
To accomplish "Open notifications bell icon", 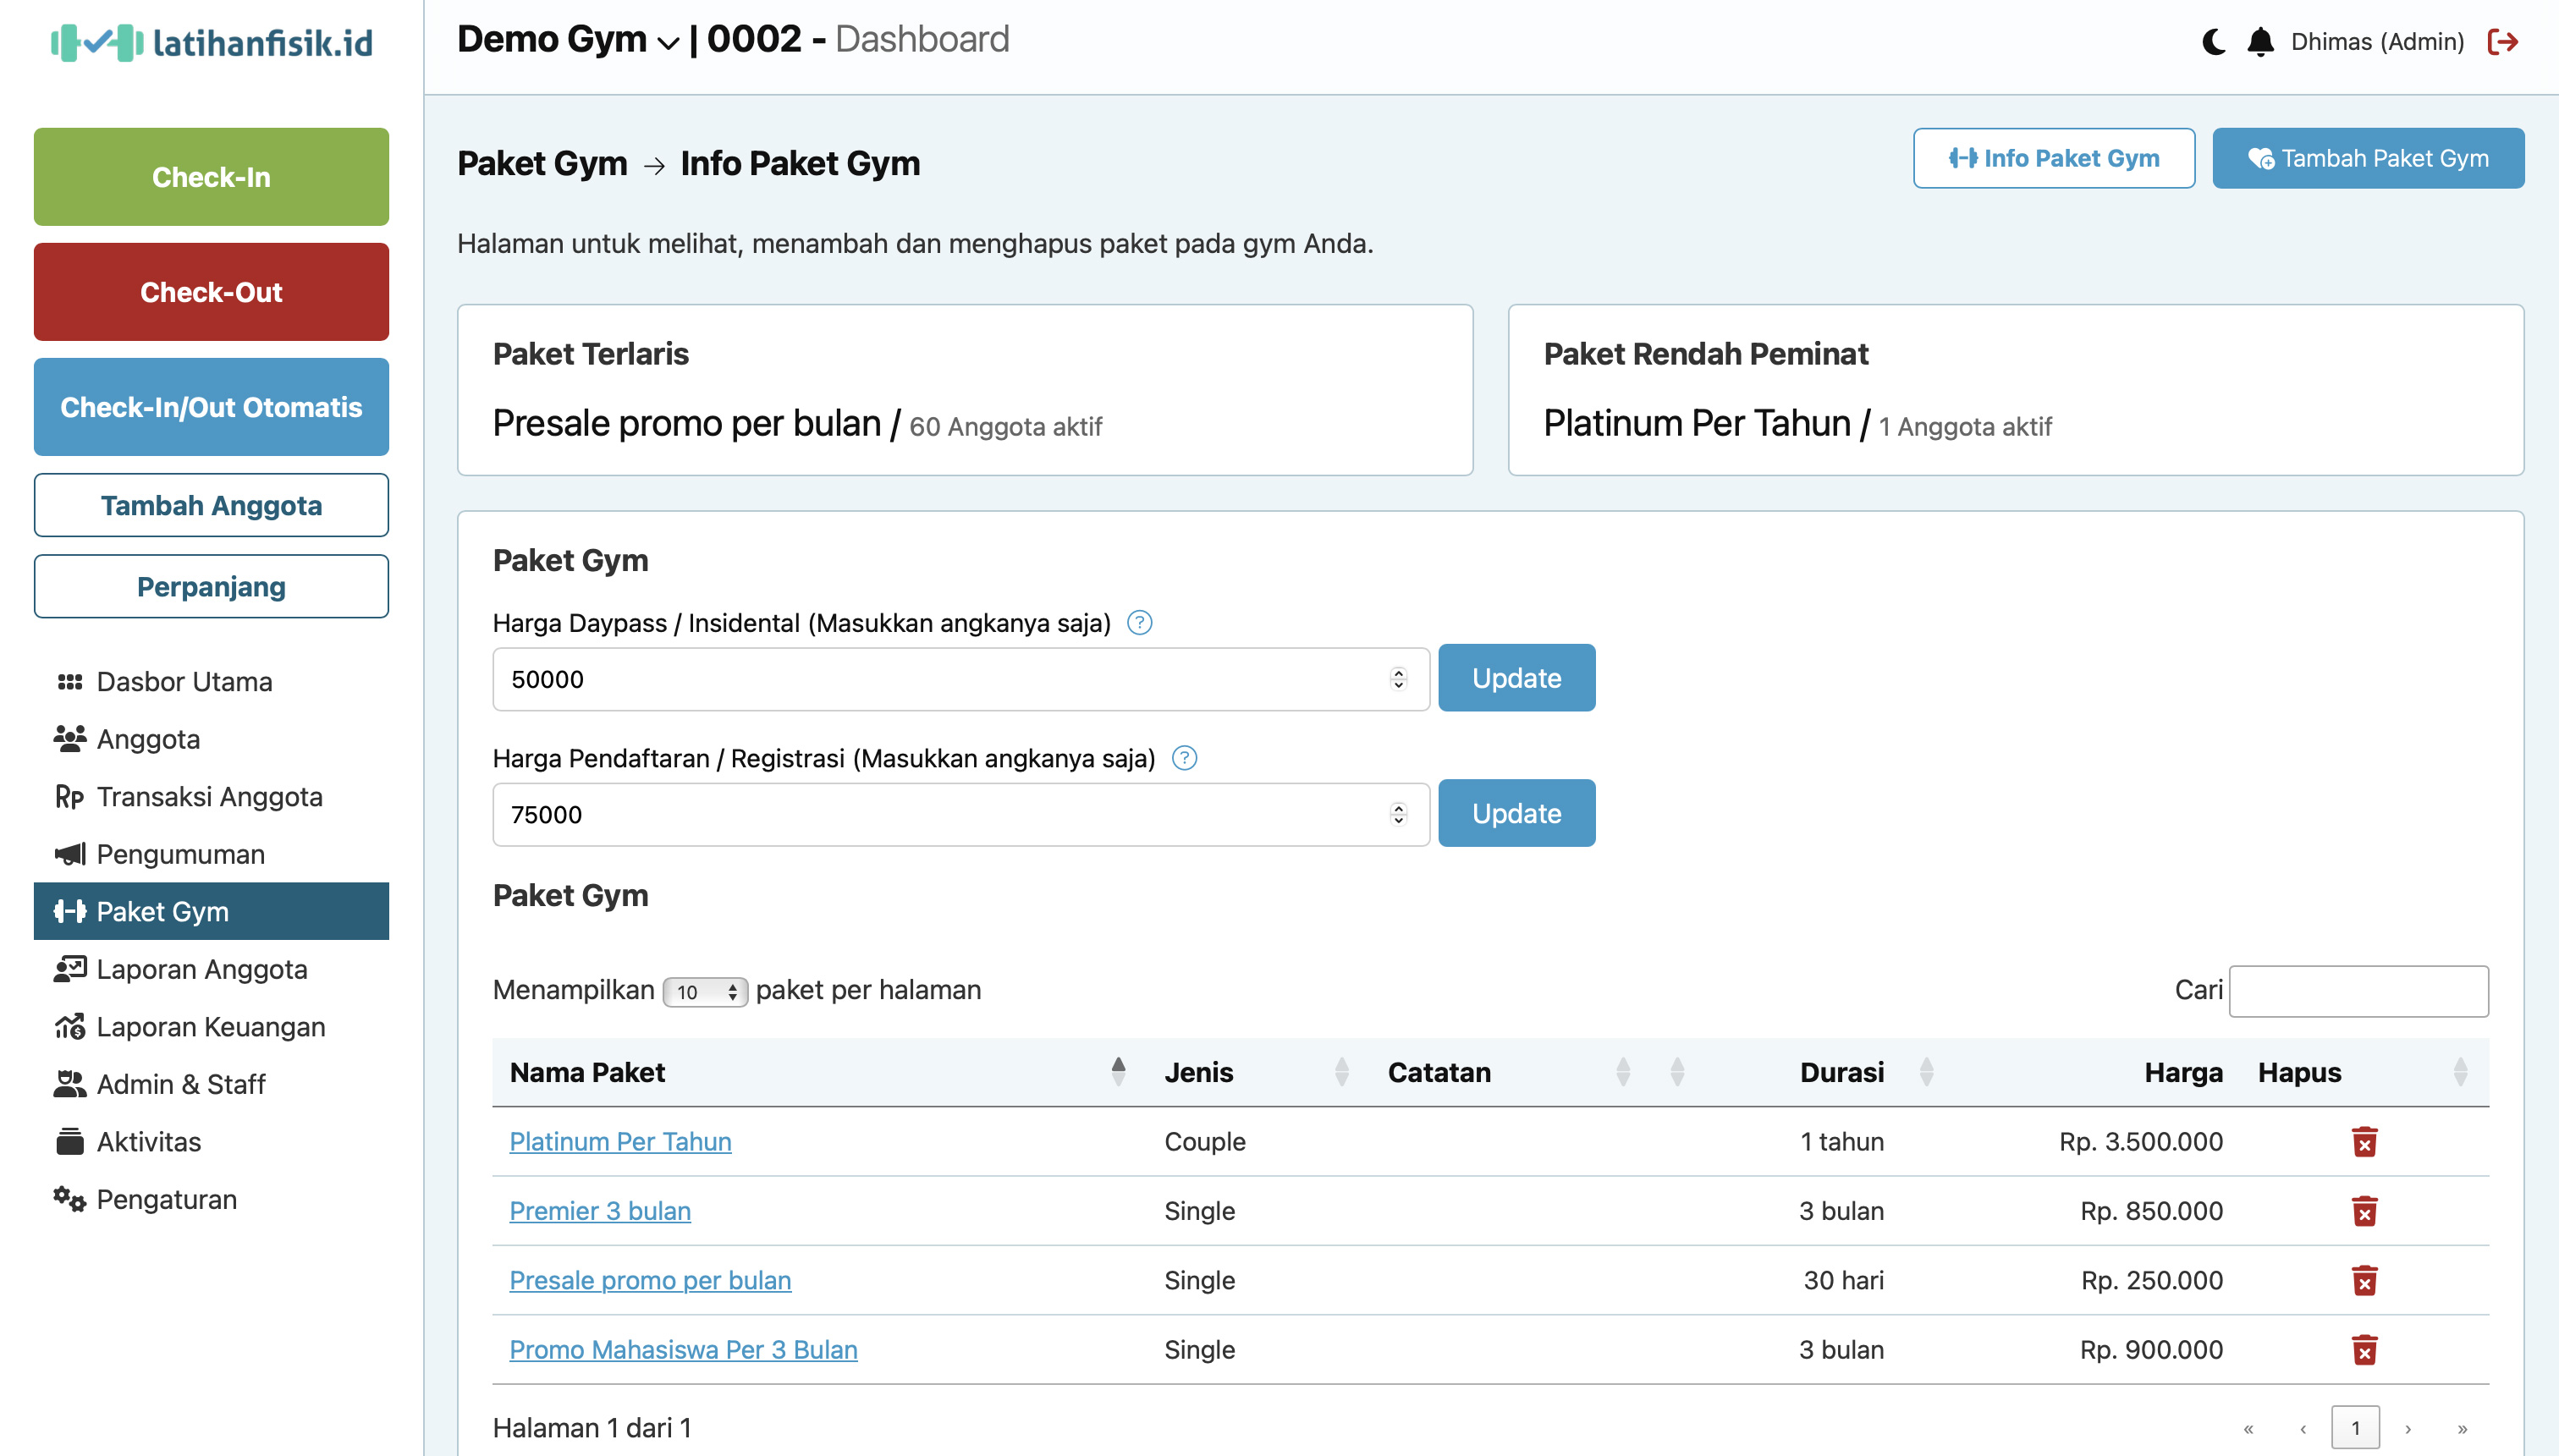I will pos(2260,42).
